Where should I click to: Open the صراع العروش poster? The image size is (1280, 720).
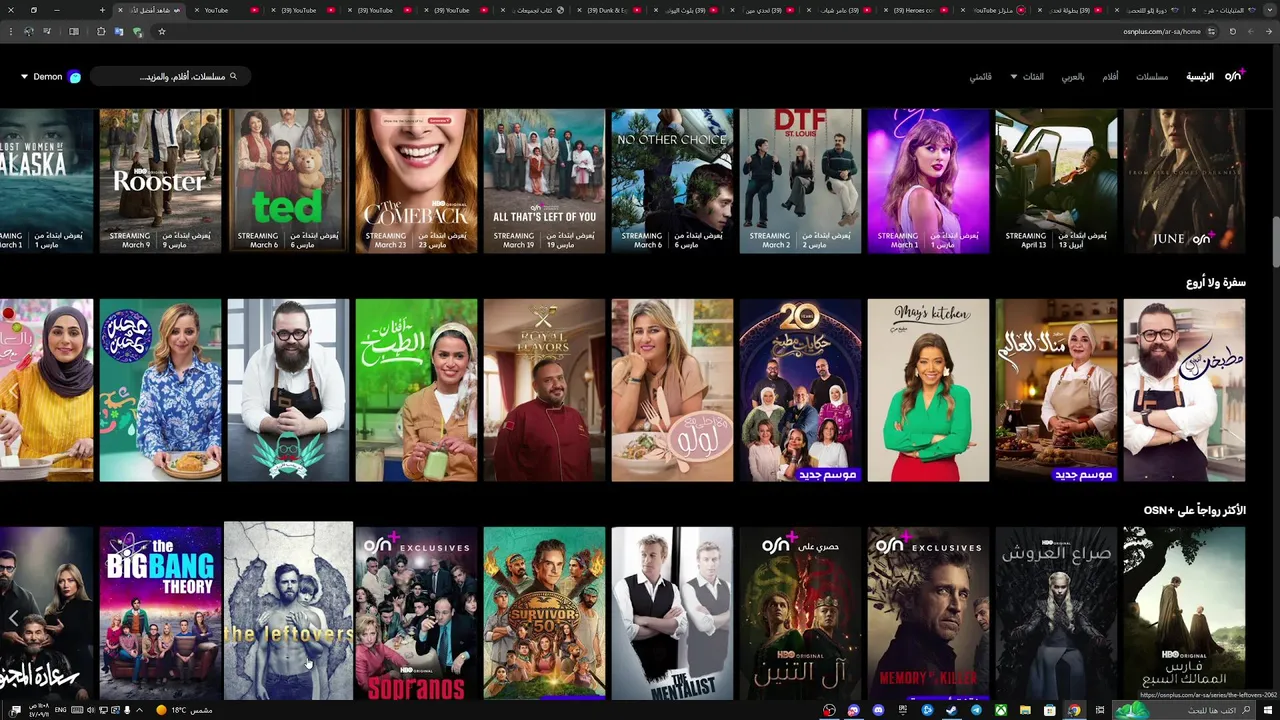point(1056,613)
